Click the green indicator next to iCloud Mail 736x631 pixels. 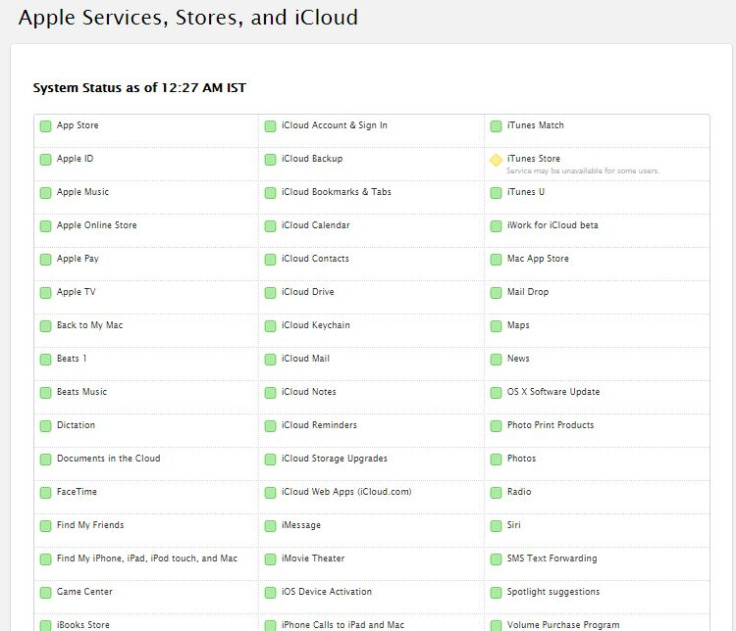[270, 360]
